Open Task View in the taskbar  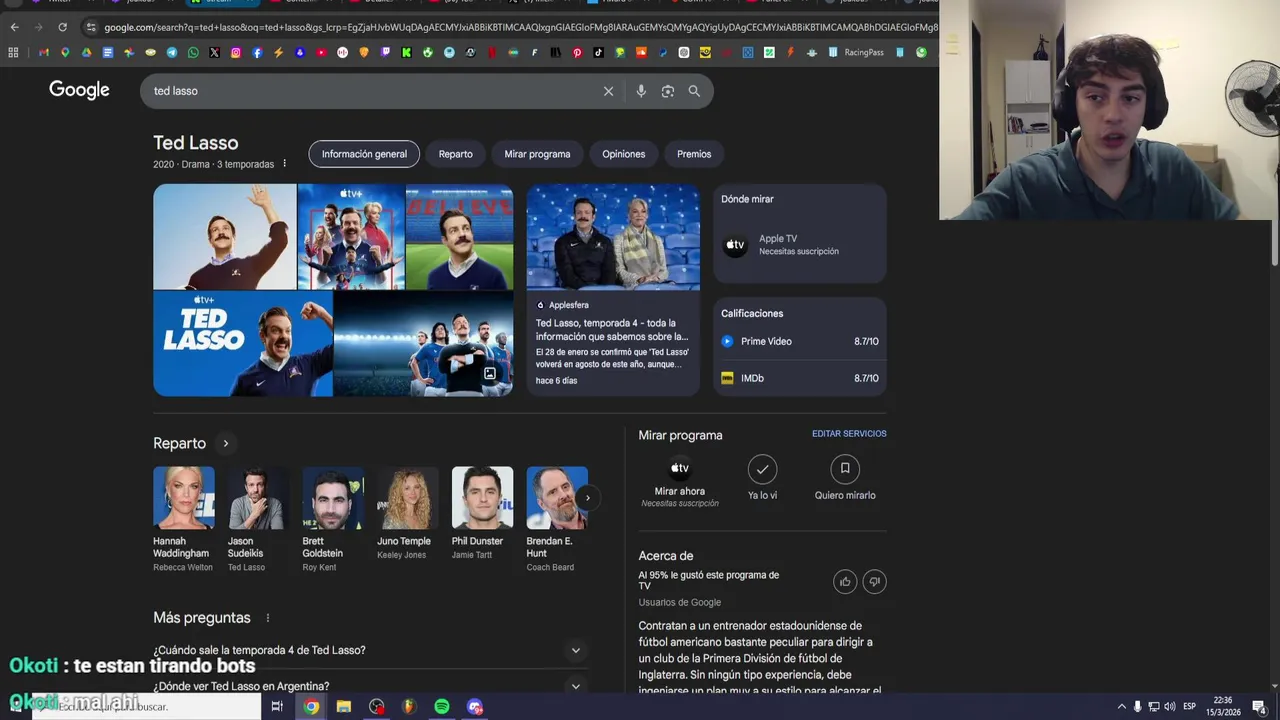(277, 706)
